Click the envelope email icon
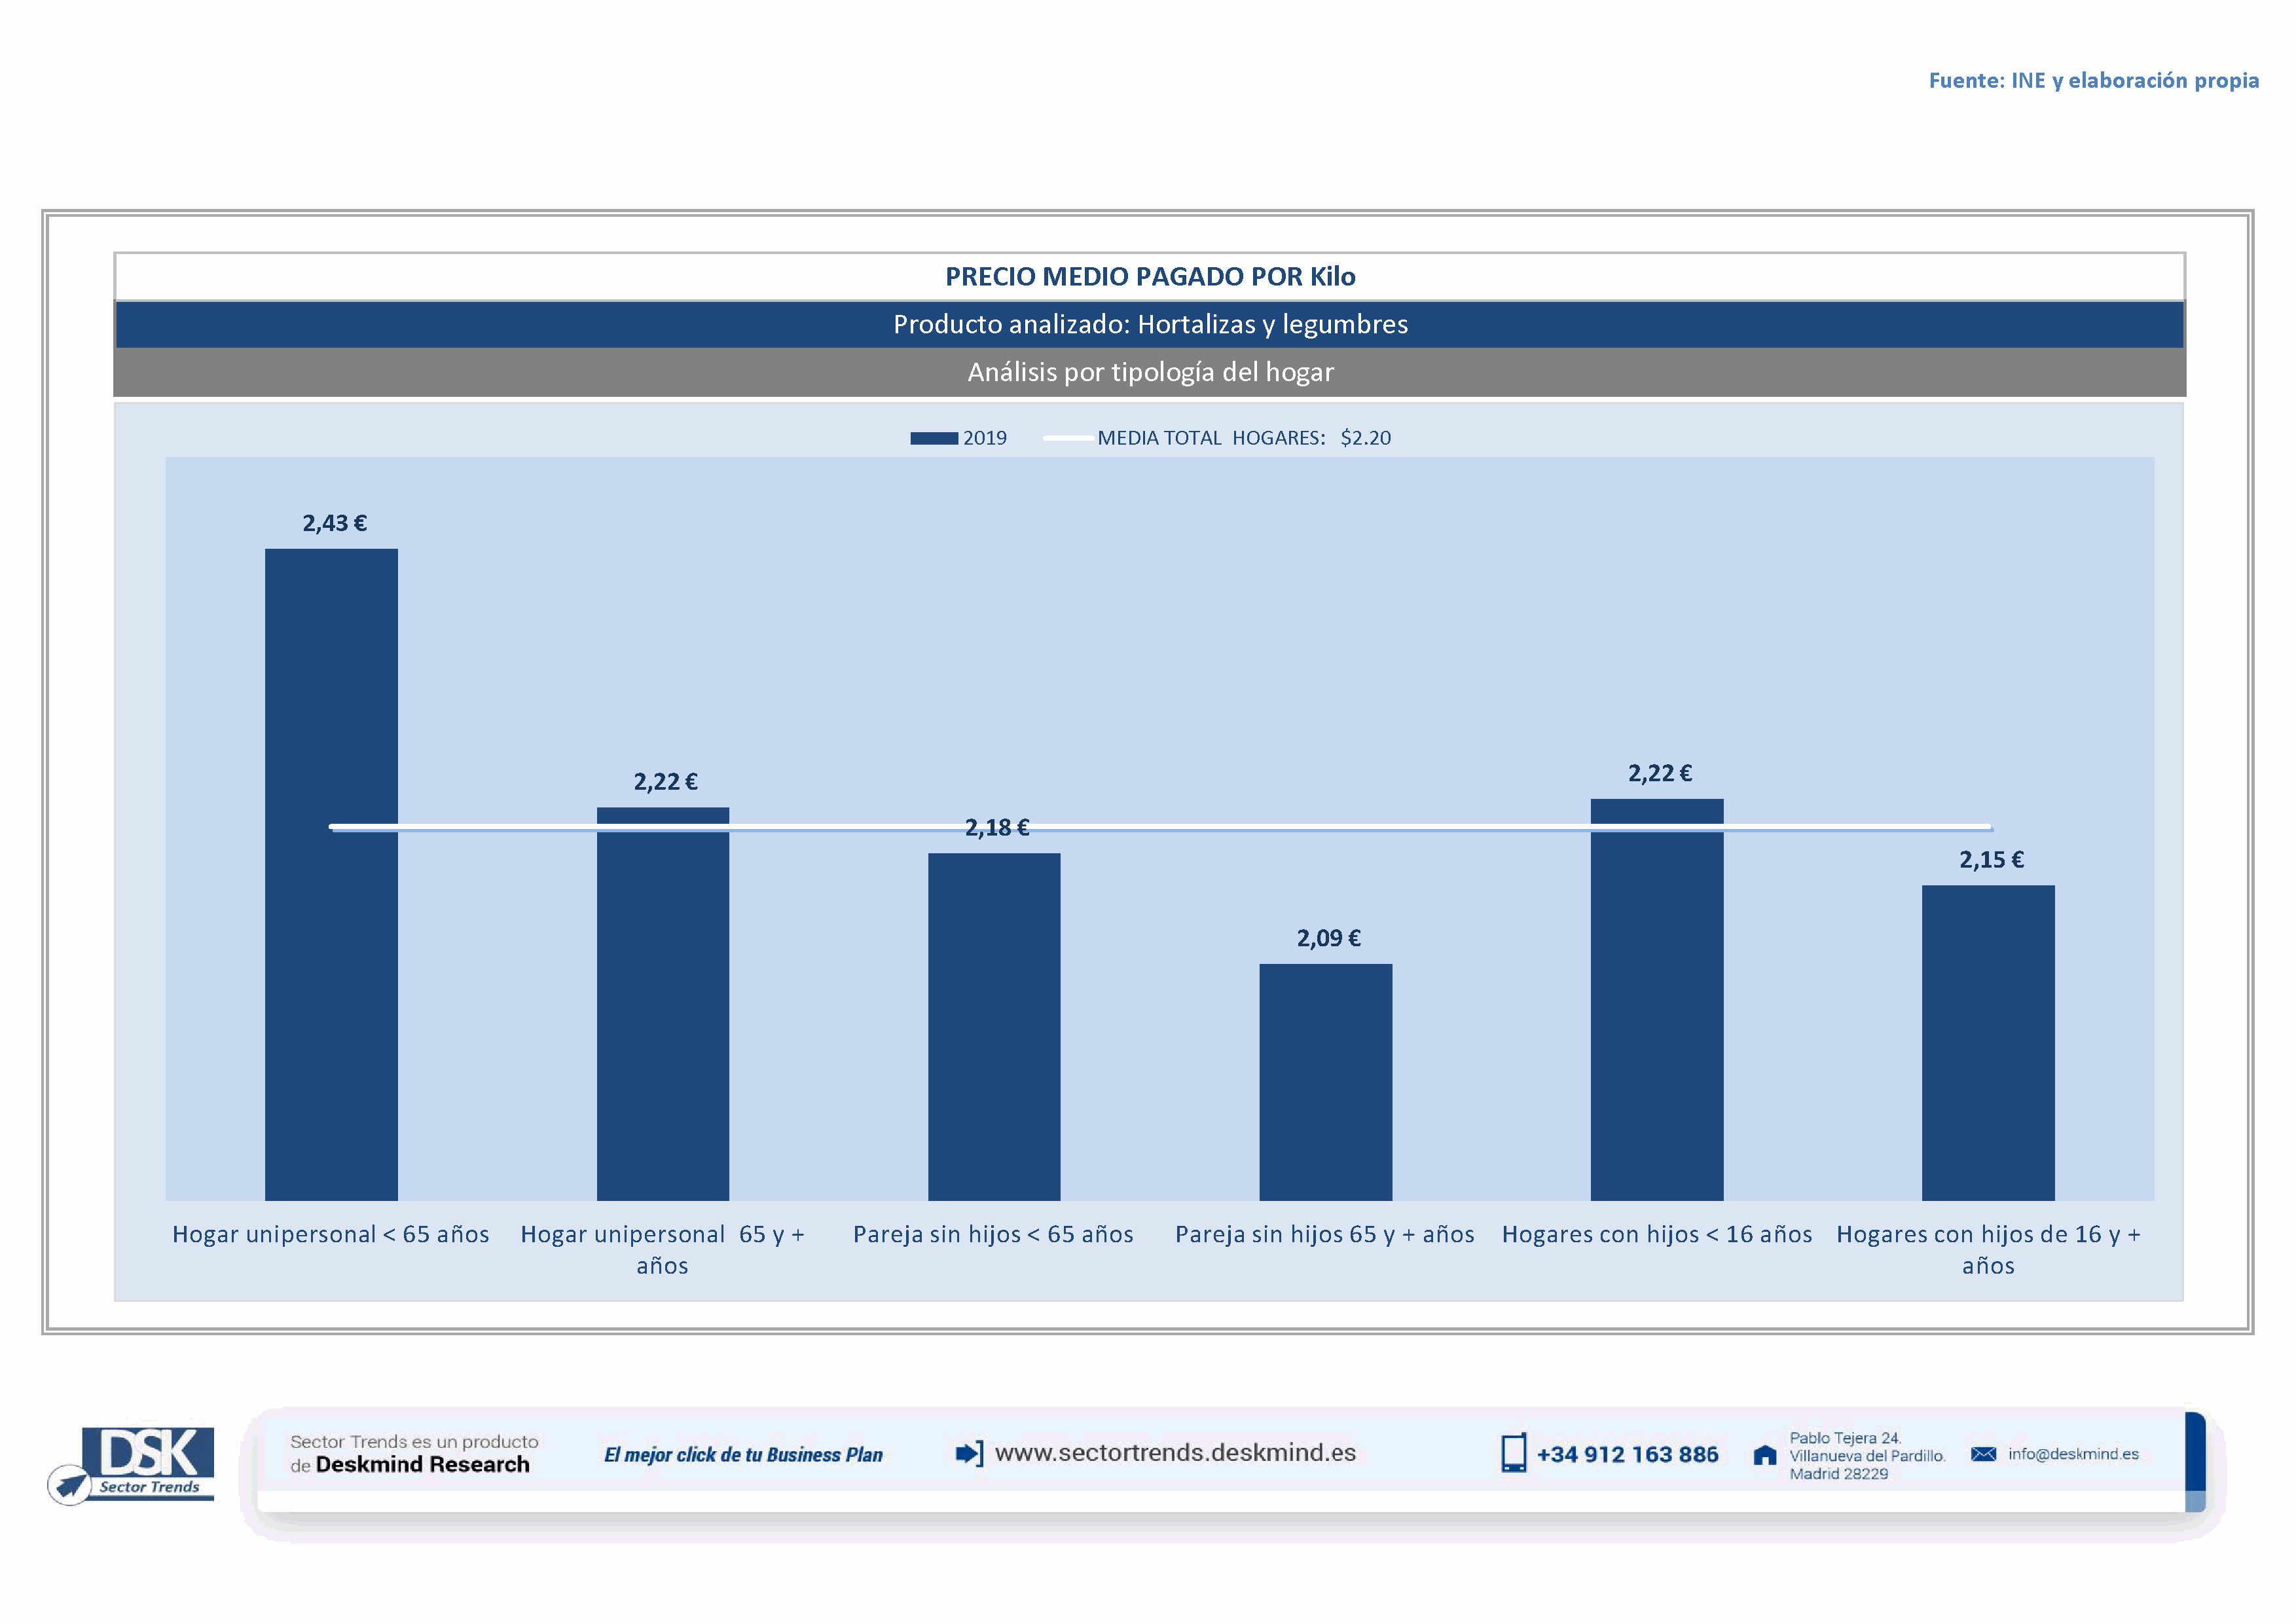The height and width of the screenshot is (1624, 2296). coord(1983,1454)
